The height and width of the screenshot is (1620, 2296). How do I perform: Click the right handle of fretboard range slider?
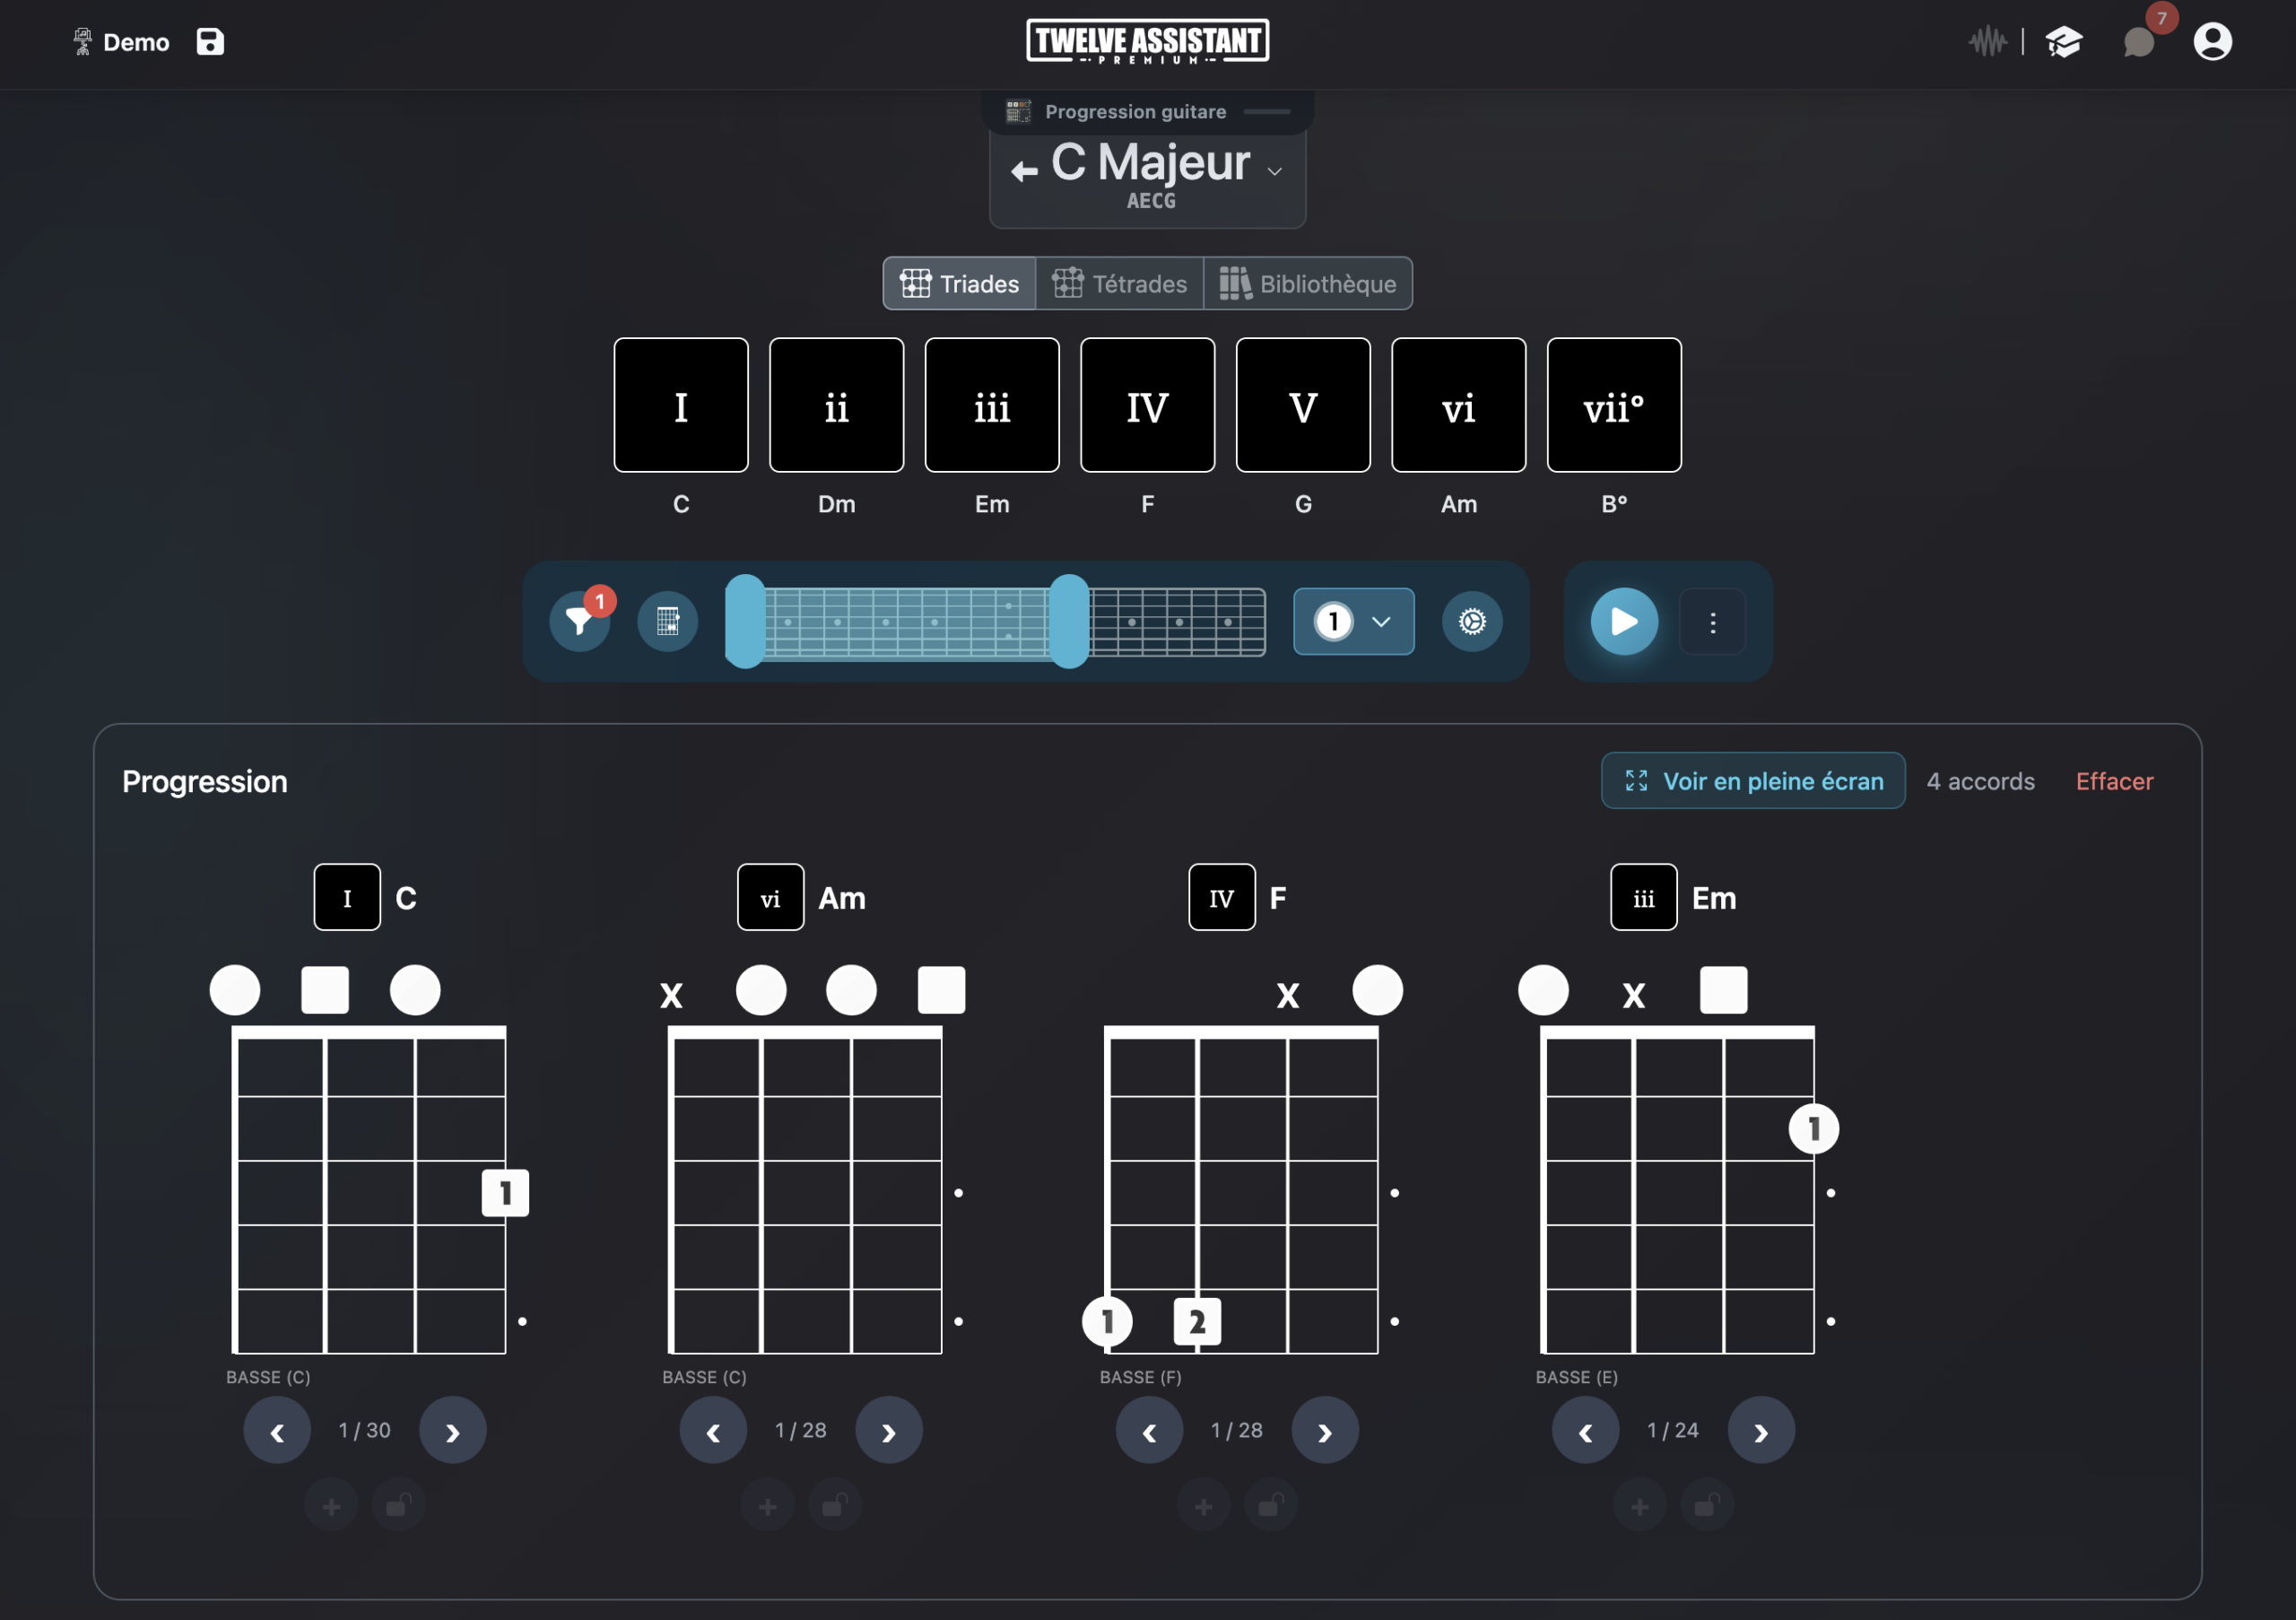(1069, 621)
